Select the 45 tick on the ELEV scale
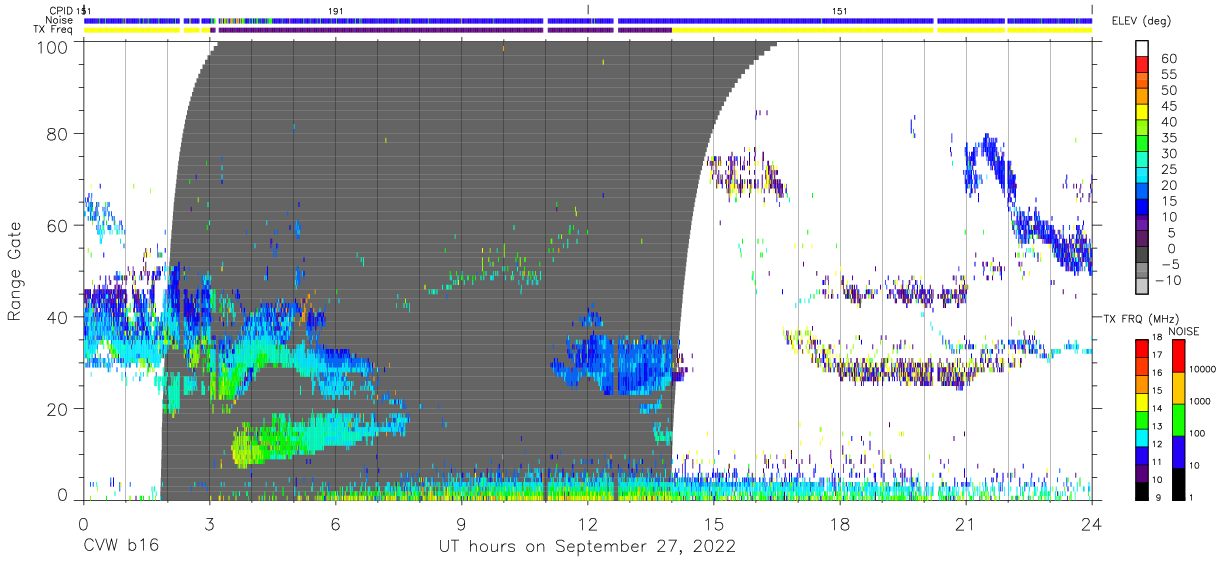The image size is (1228, 567). [1169, 106]
